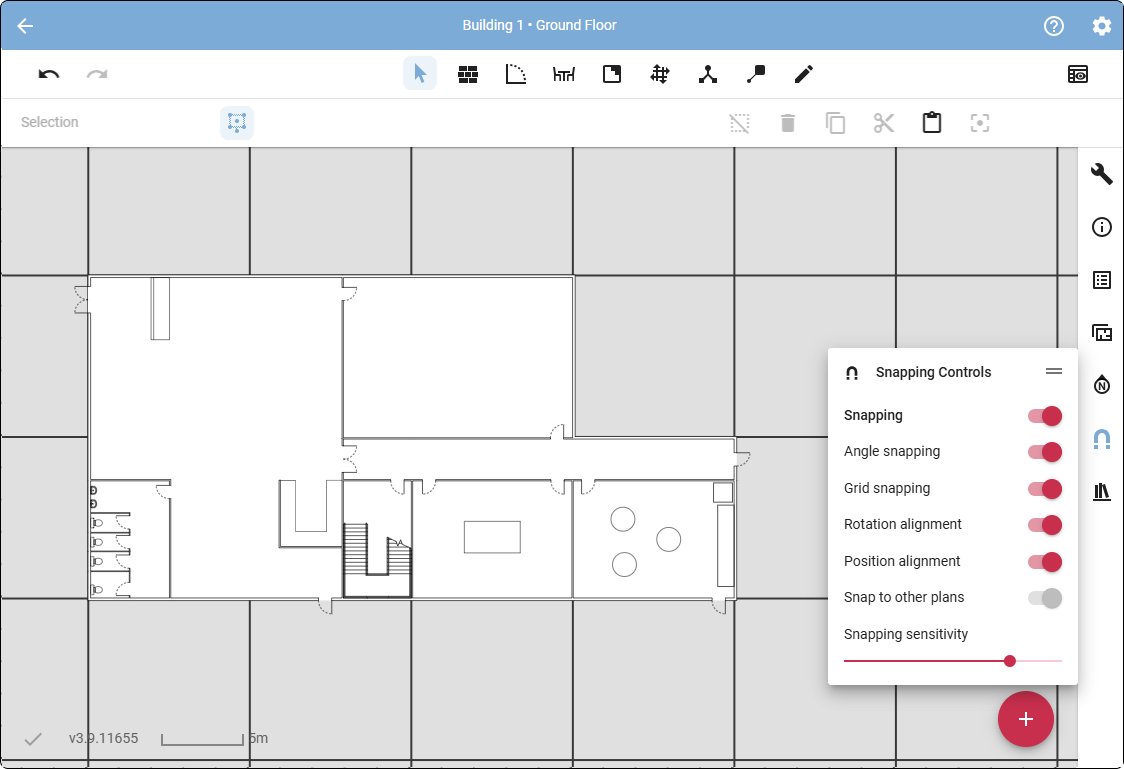The height and width of the screenshot is (769, 1124).
Task: Select the rectangular table in middle room
Action: (x=492, y=537)
